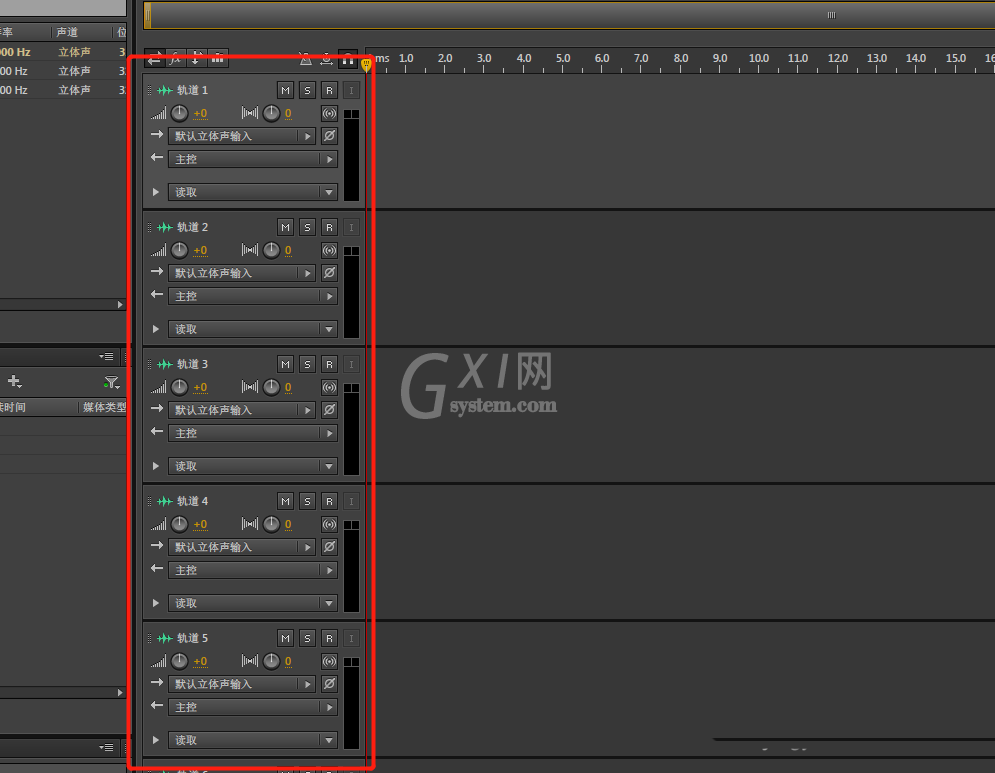Click the stereo pan icon of 轨道 1
995x773 pixels.
coord(250,114)
